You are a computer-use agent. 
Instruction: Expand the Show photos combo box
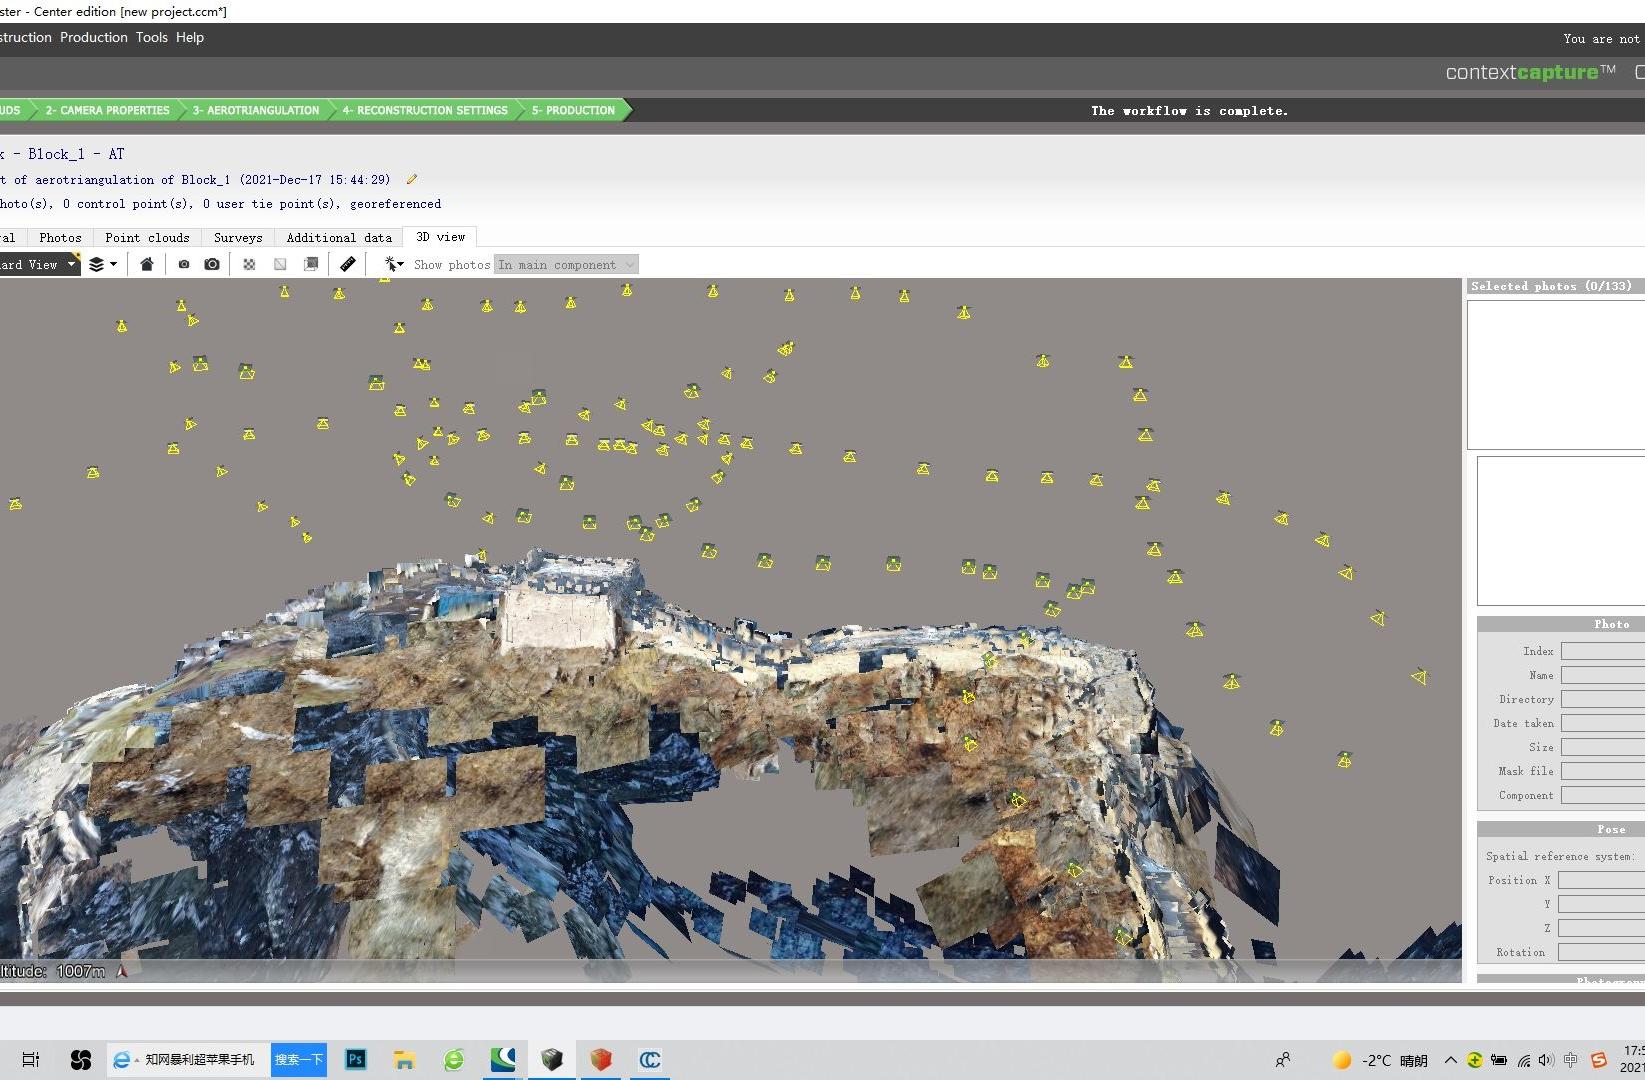(x=565, y=265)
